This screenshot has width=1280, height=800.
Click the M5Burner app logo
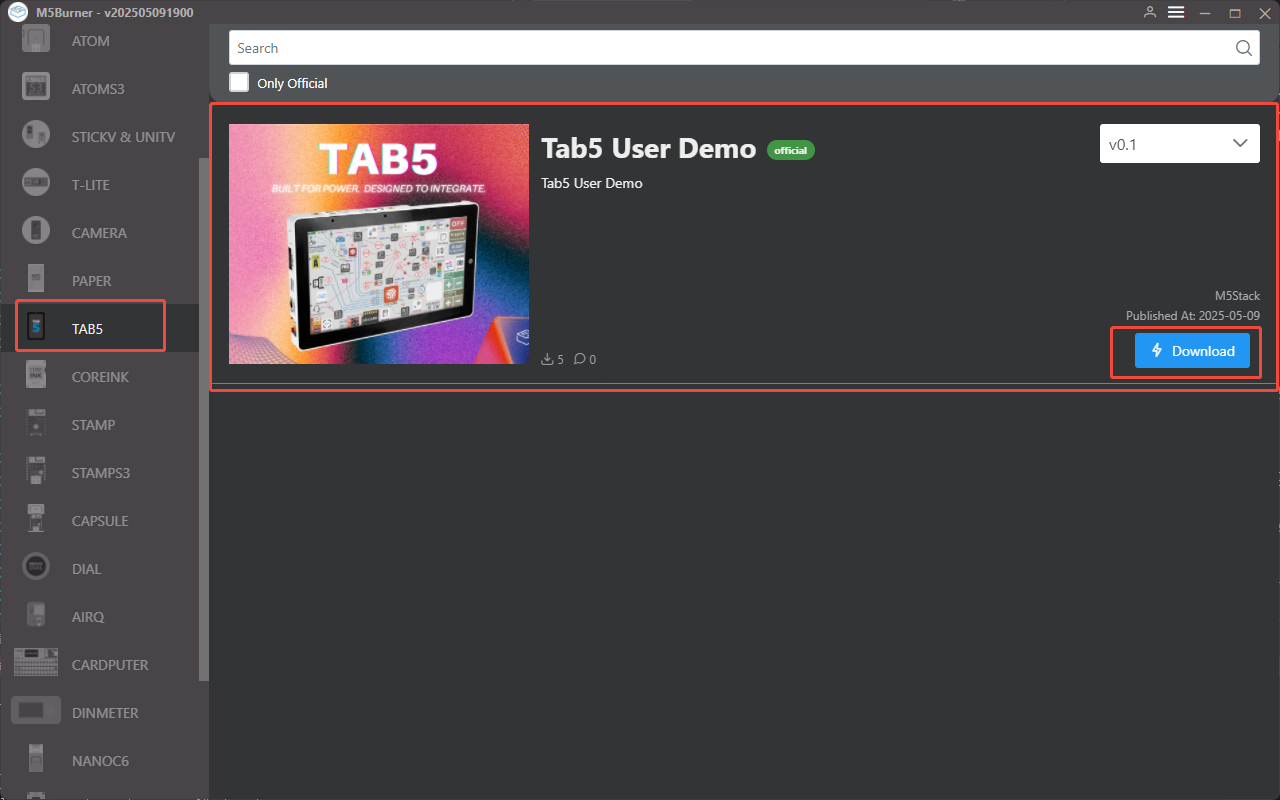pos(17,12)
